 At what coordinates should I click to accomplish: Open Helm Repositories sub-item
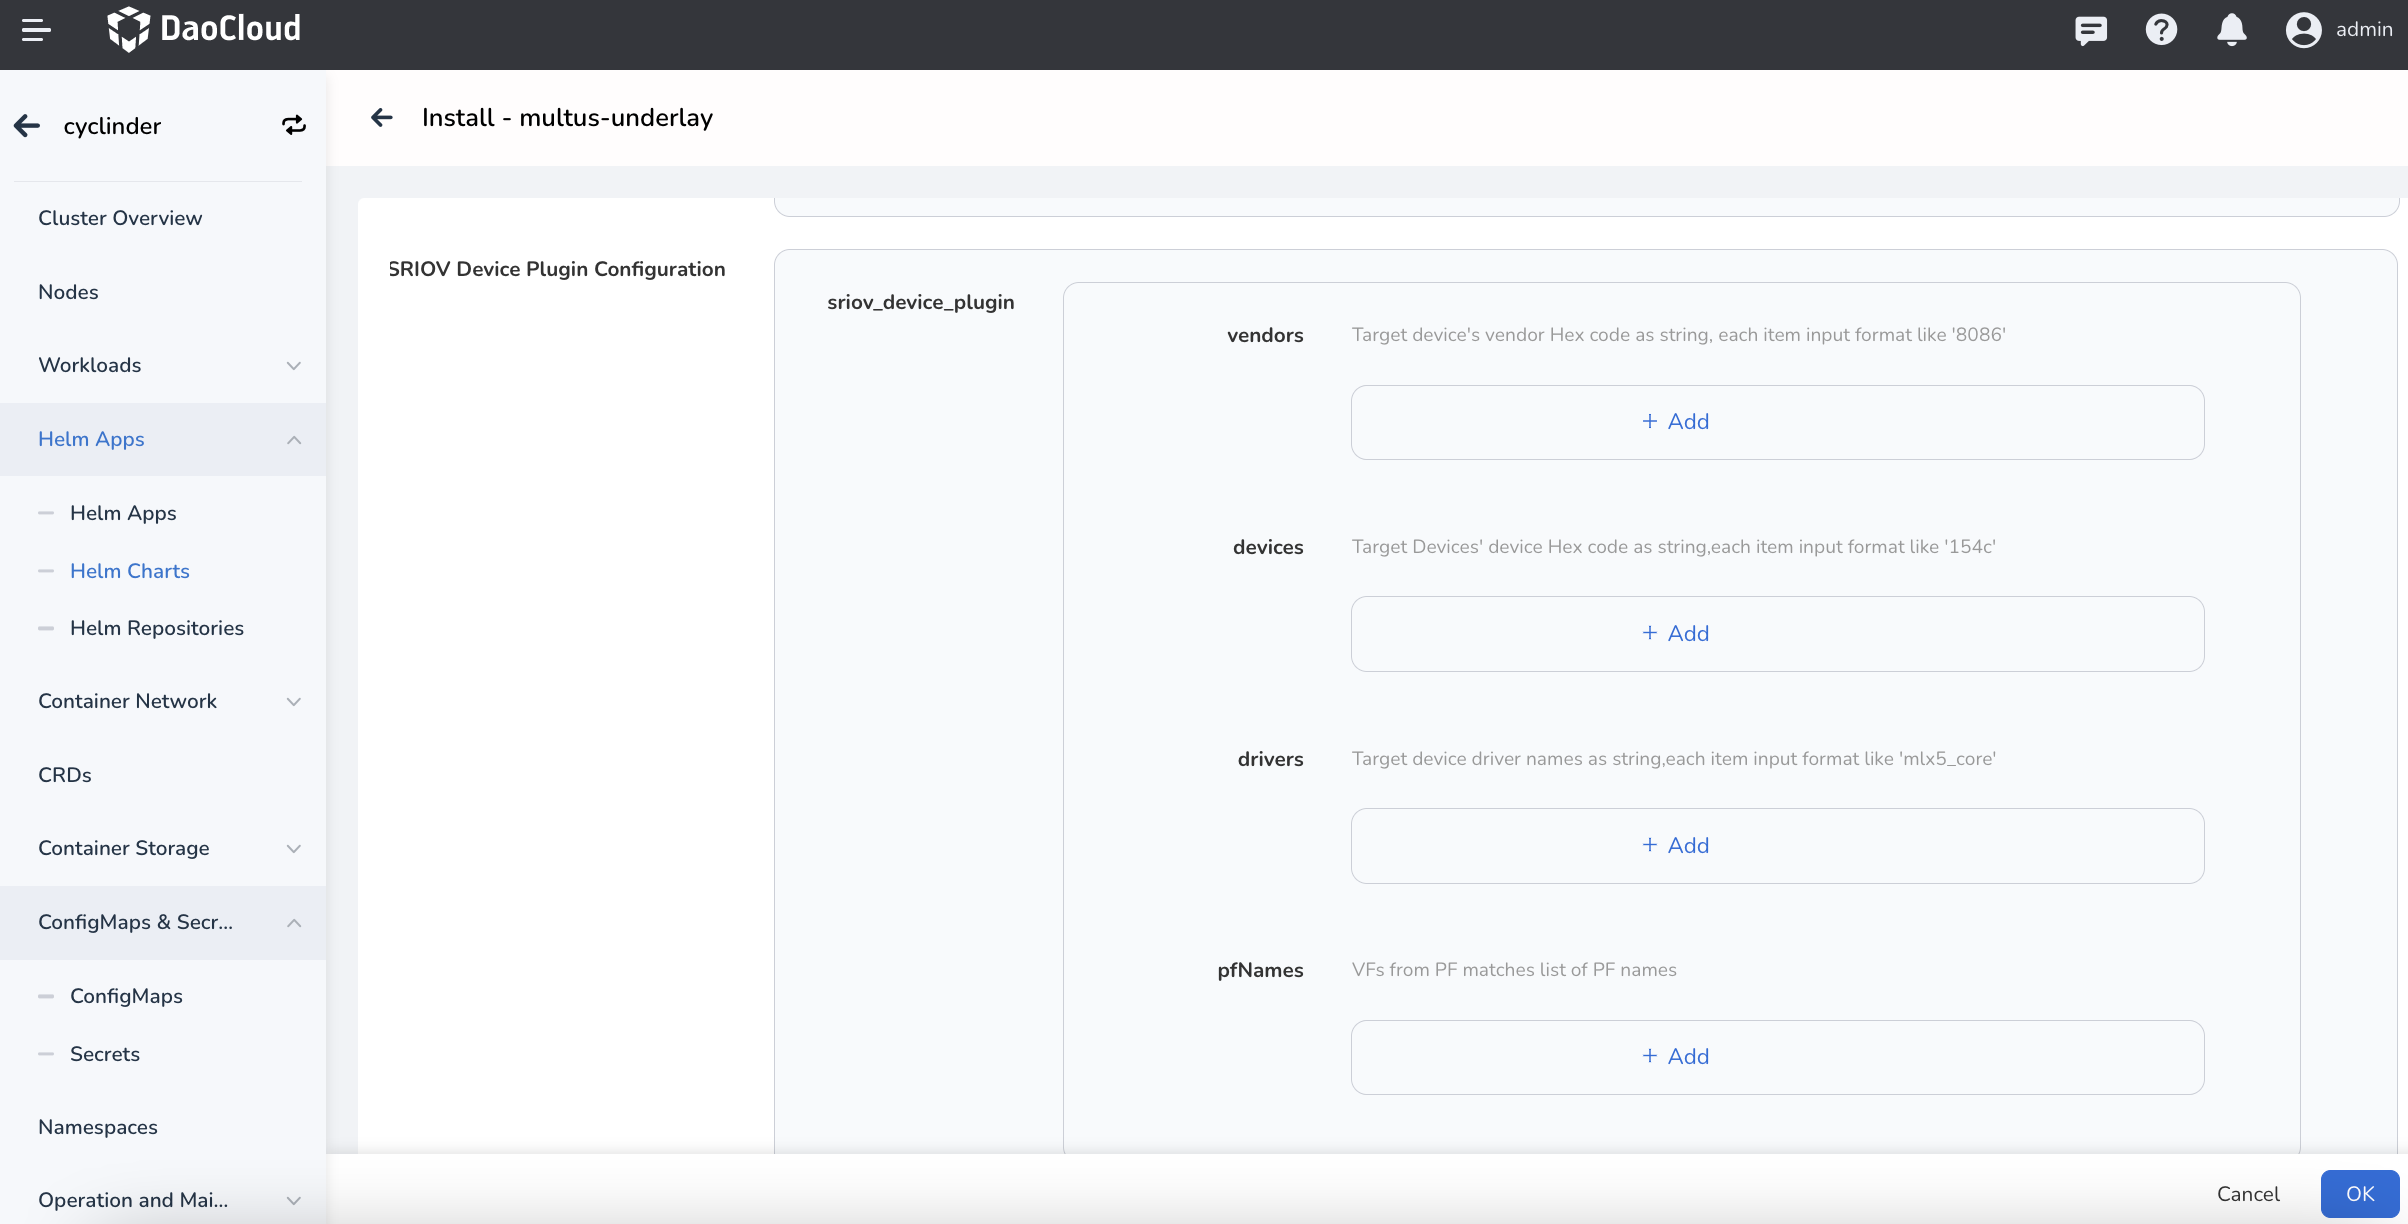point(157,628)
